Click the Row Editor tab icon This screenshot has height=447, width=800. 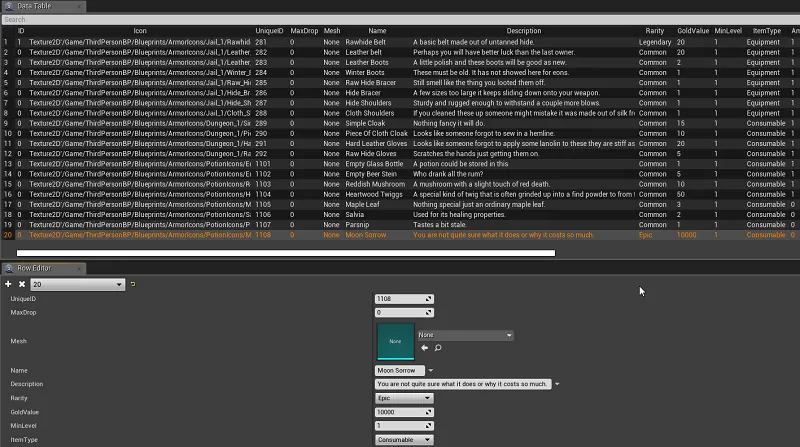pos(9,268)
